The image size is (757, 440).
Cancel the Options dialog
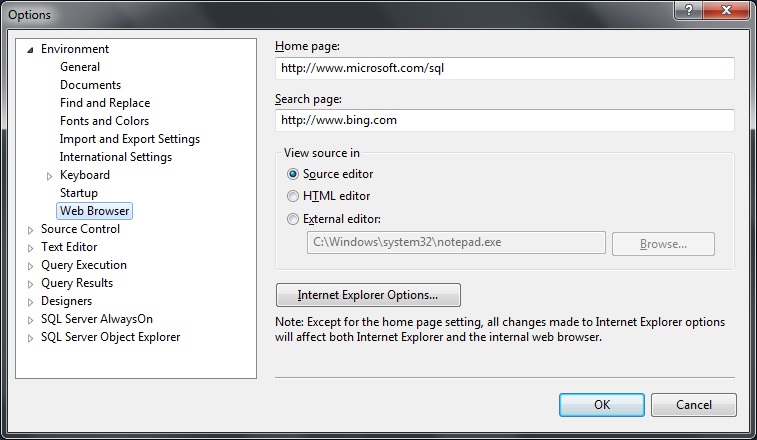(x=693, y=405)
